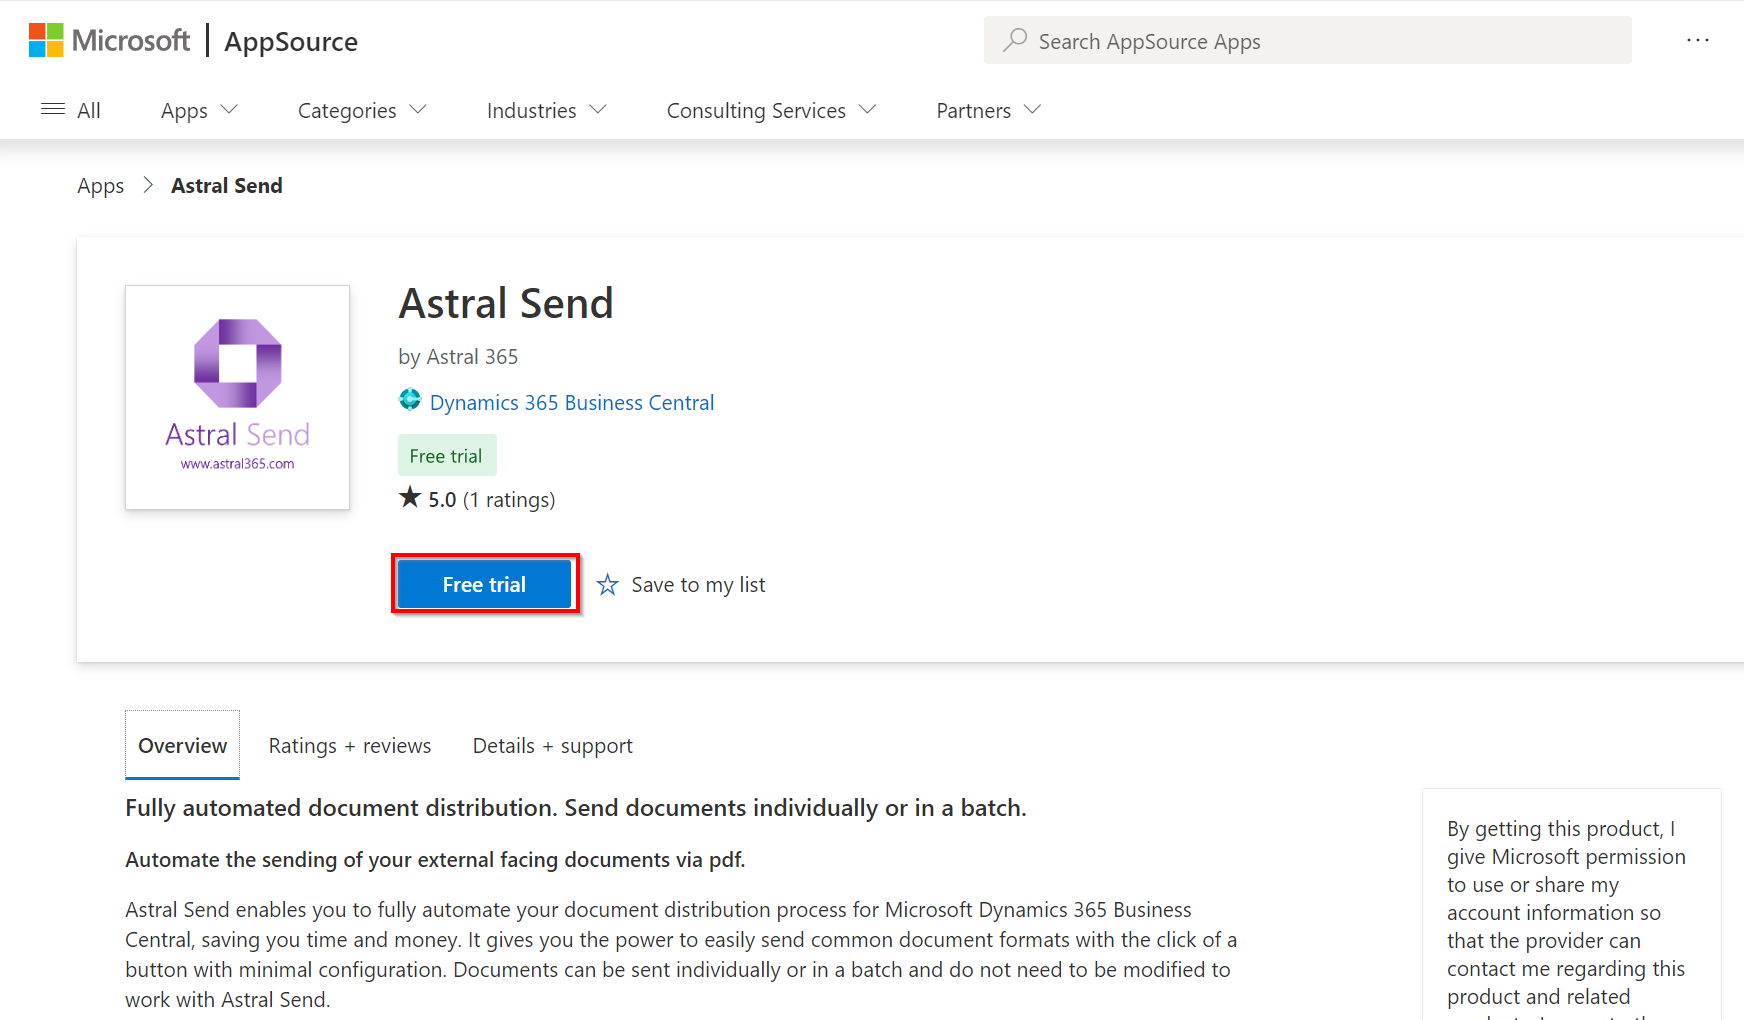This screenshot has width=1744, height=1020.
Task: Expand the Apps dropdown menu
Action: point(199,110)
